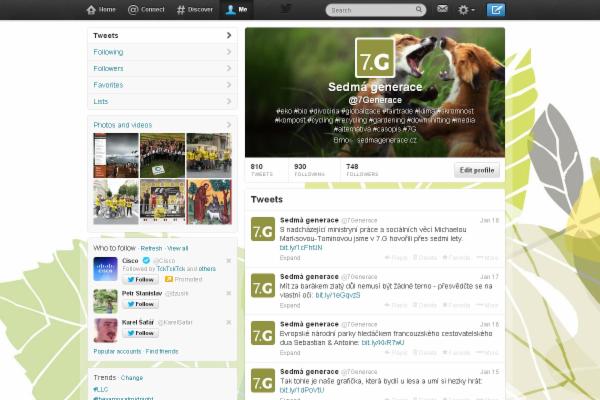Follow Karel Šafář
The image size is (600, 400).
(139, 333)
